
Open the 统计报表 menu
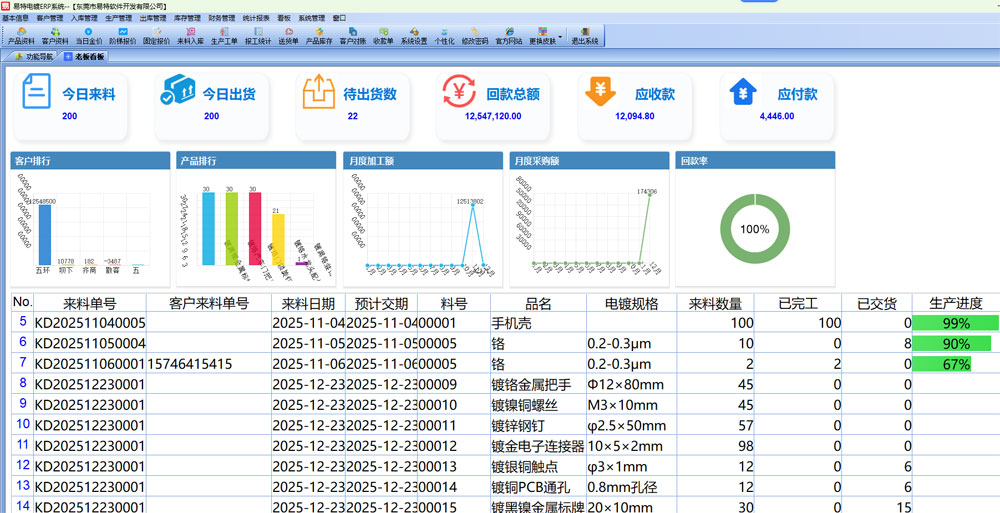click(256, 18)
